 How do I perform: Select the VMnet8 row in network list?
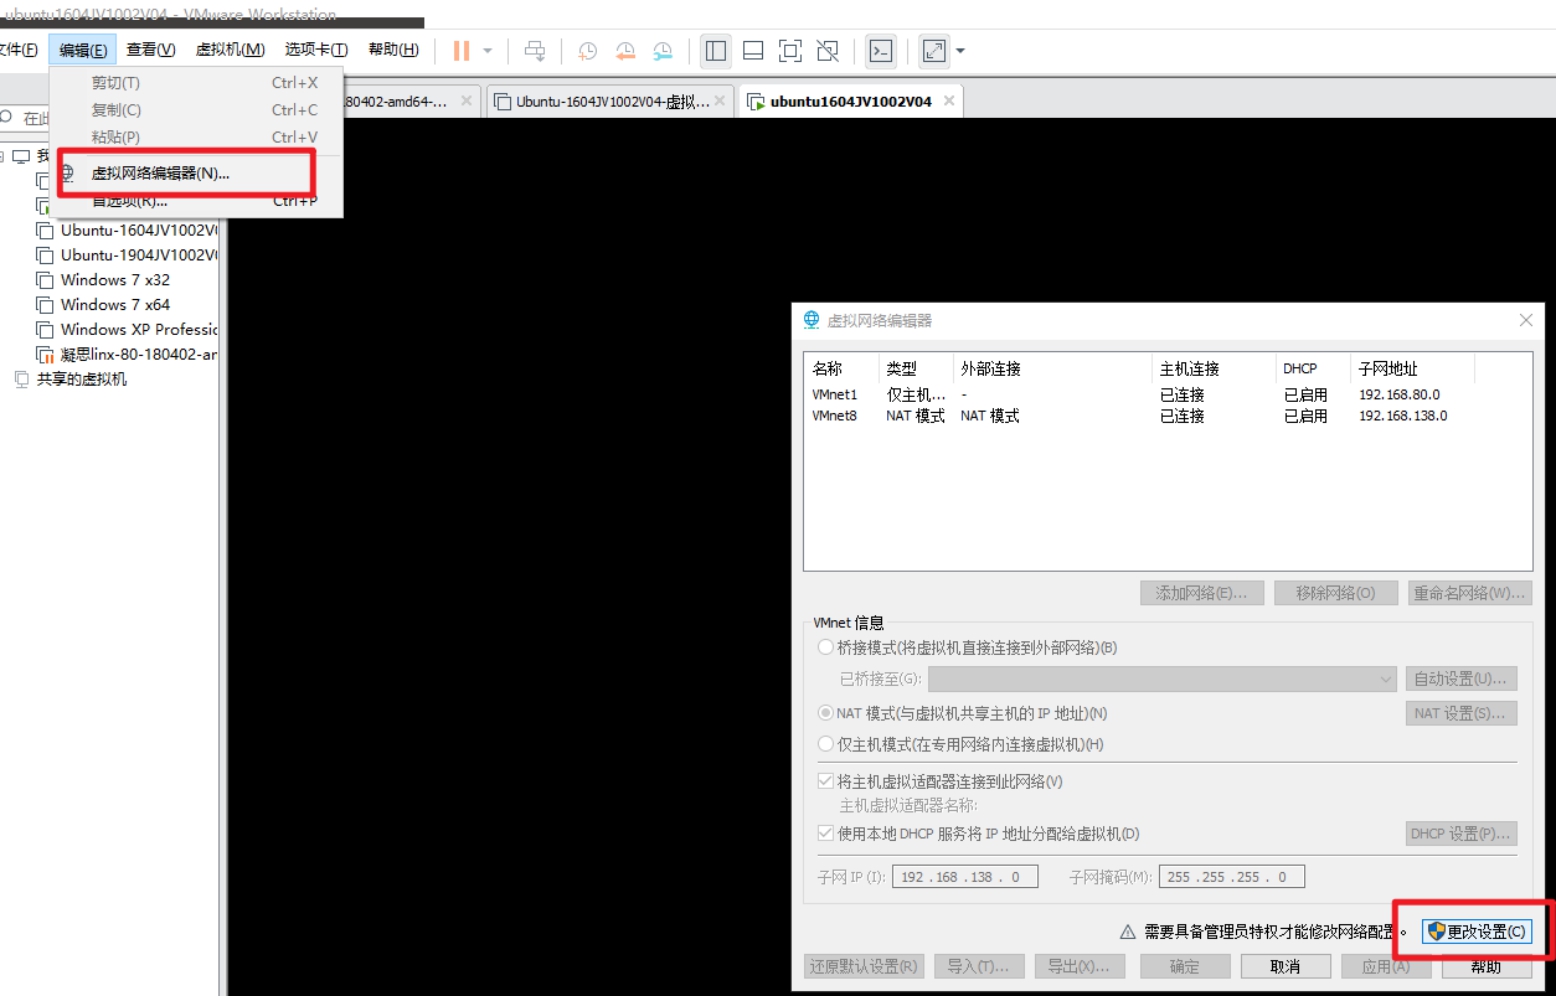pos(1167,416)
